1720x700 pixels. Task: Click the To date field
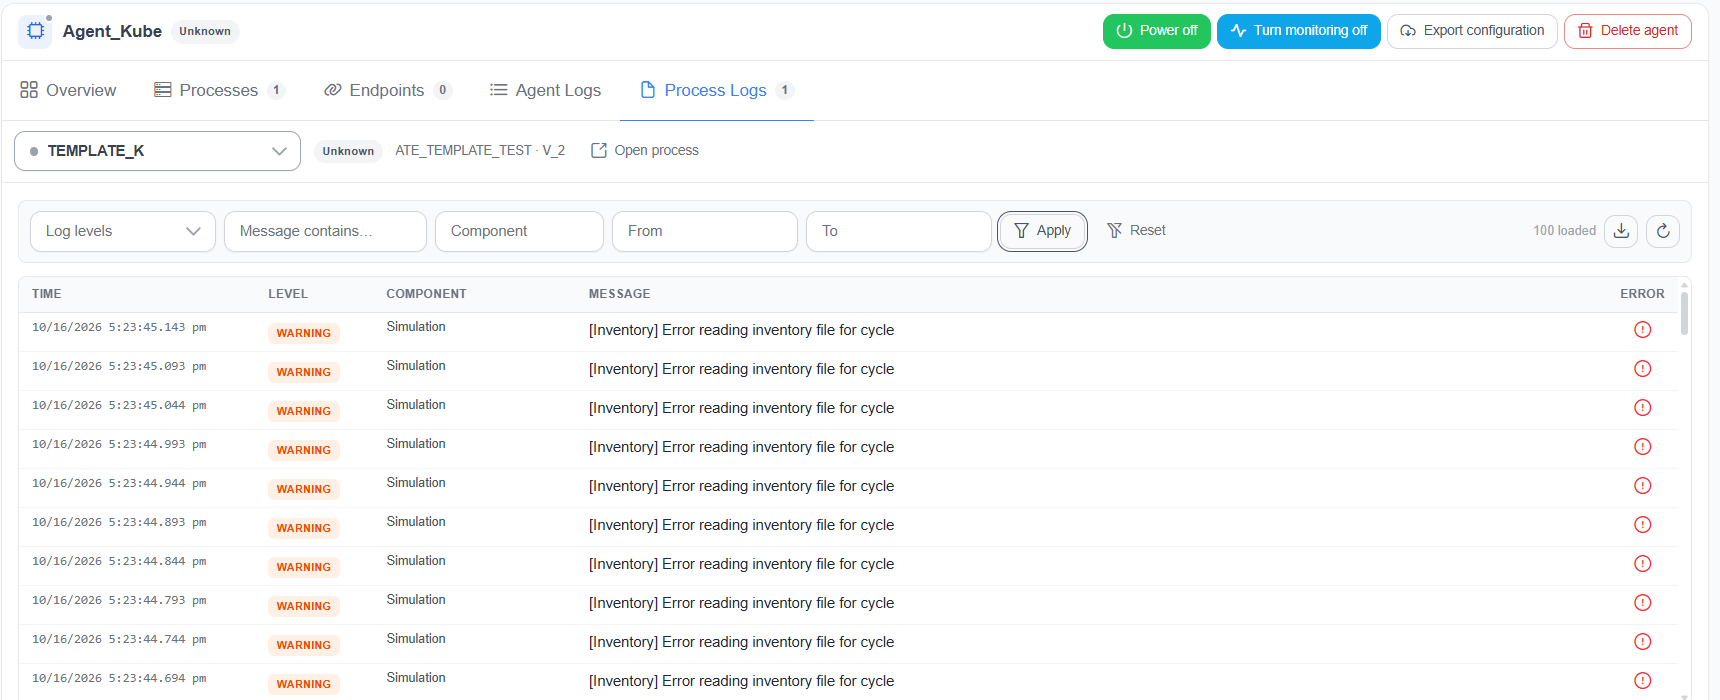[899, 231]
